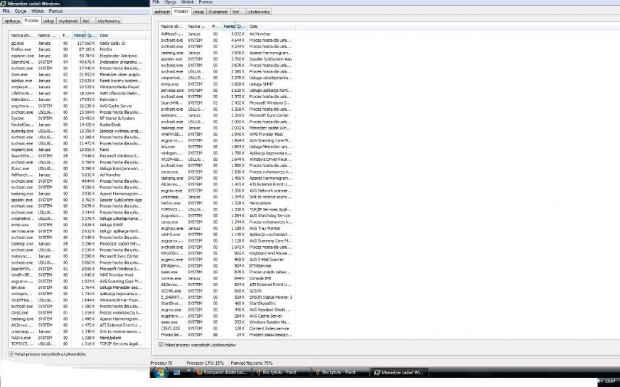620x387 pixels.
Task: Open the Windows Start orb
Action: [161, 372]
